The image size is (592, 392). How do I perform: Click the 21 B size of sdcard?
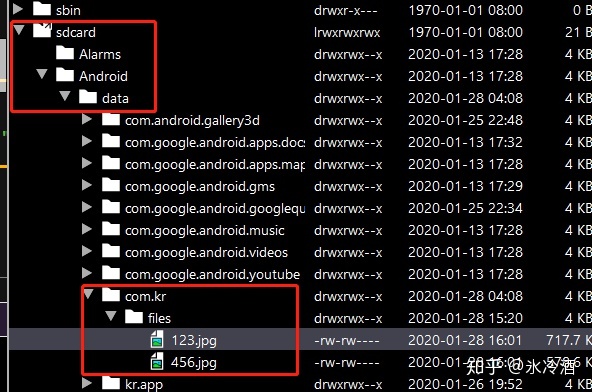coord(578,32)
